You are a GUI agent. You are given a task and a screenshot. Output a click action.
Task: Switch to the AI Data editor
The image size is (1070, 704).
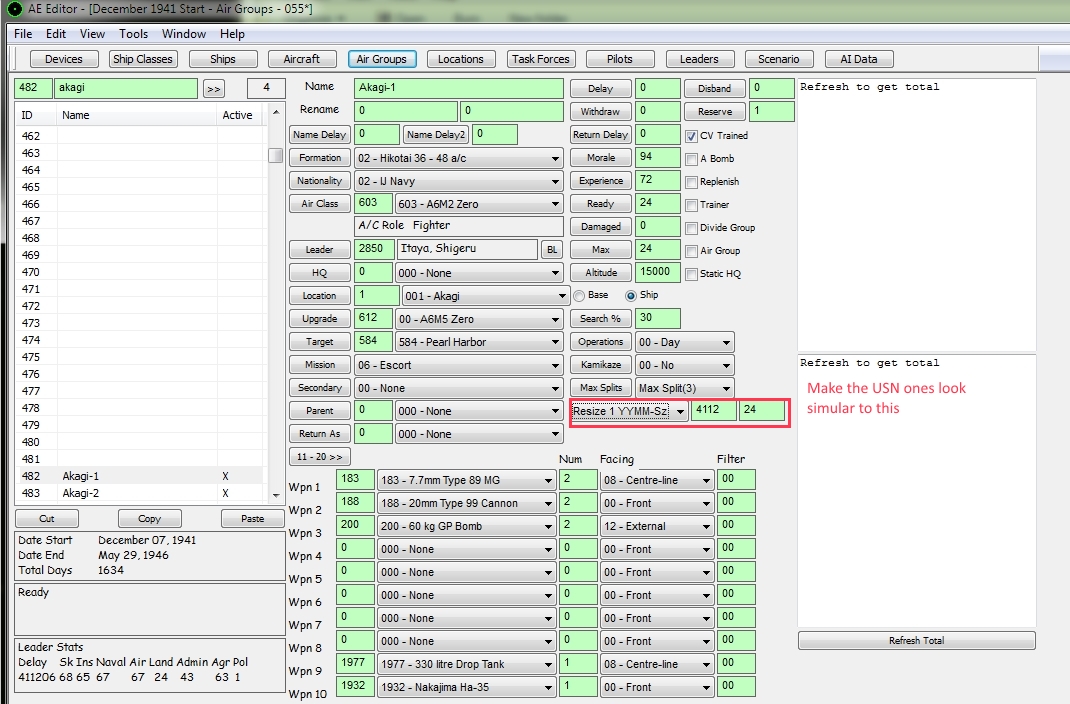(x=858, y=59)
